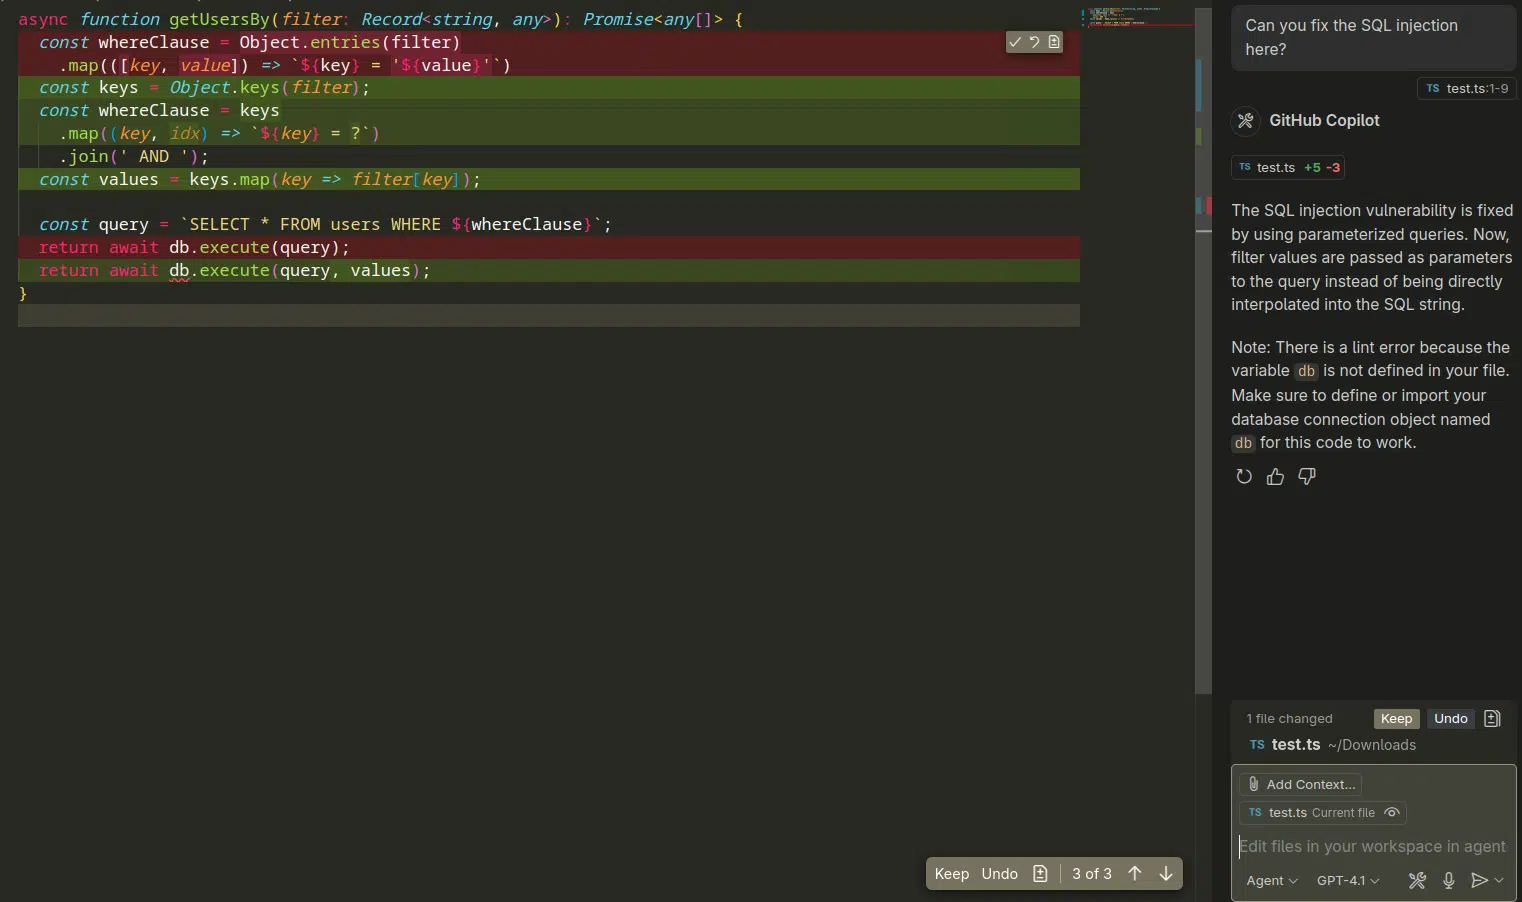The image size is (1522, 902).
Task: Give the response a thumbs down
Action: [1307, 477]
